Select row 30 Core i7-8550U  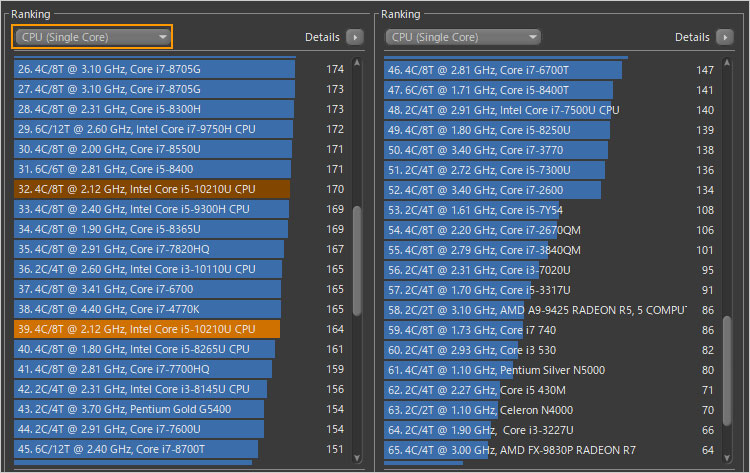[179, 149]
